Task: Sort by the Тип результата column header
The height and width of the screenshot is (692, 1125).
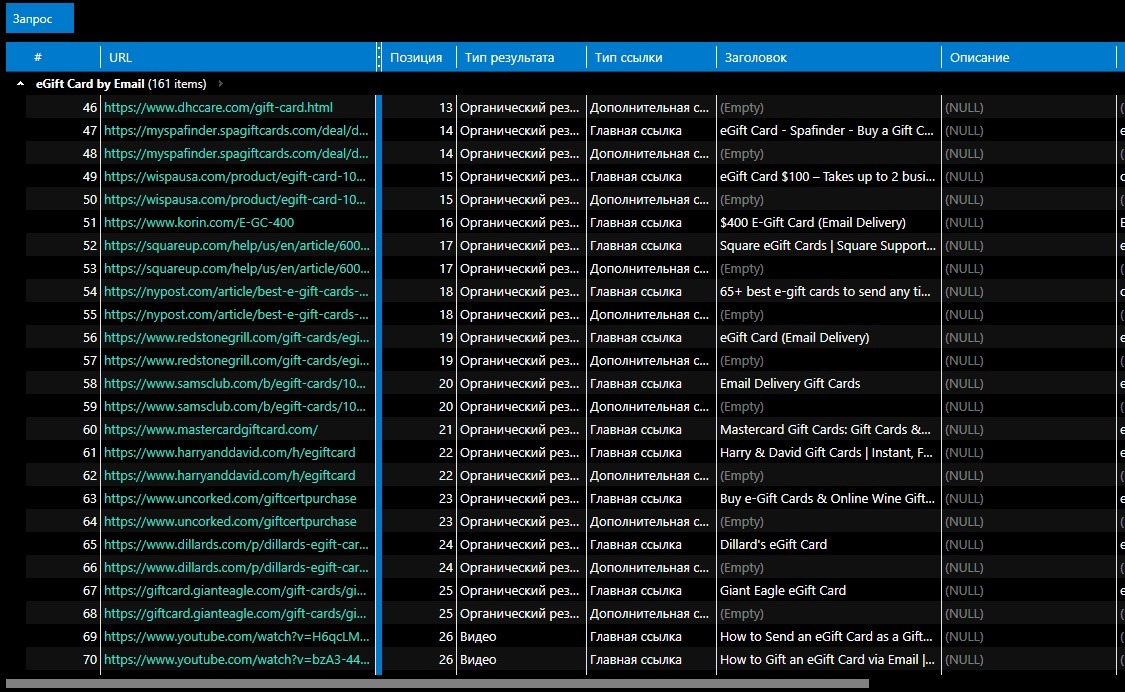Action: tap(521, 57)
